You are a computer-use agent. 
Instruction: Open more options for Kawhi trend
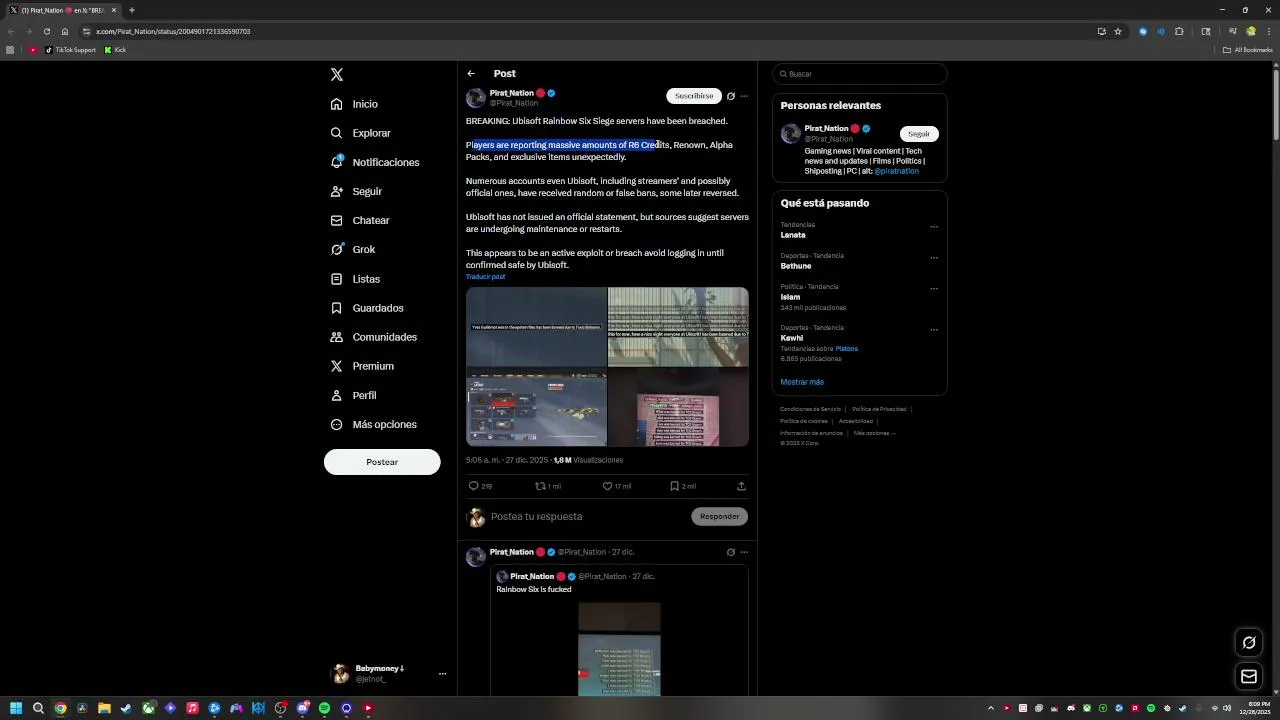pyautogui.click(x=934, y=330)
